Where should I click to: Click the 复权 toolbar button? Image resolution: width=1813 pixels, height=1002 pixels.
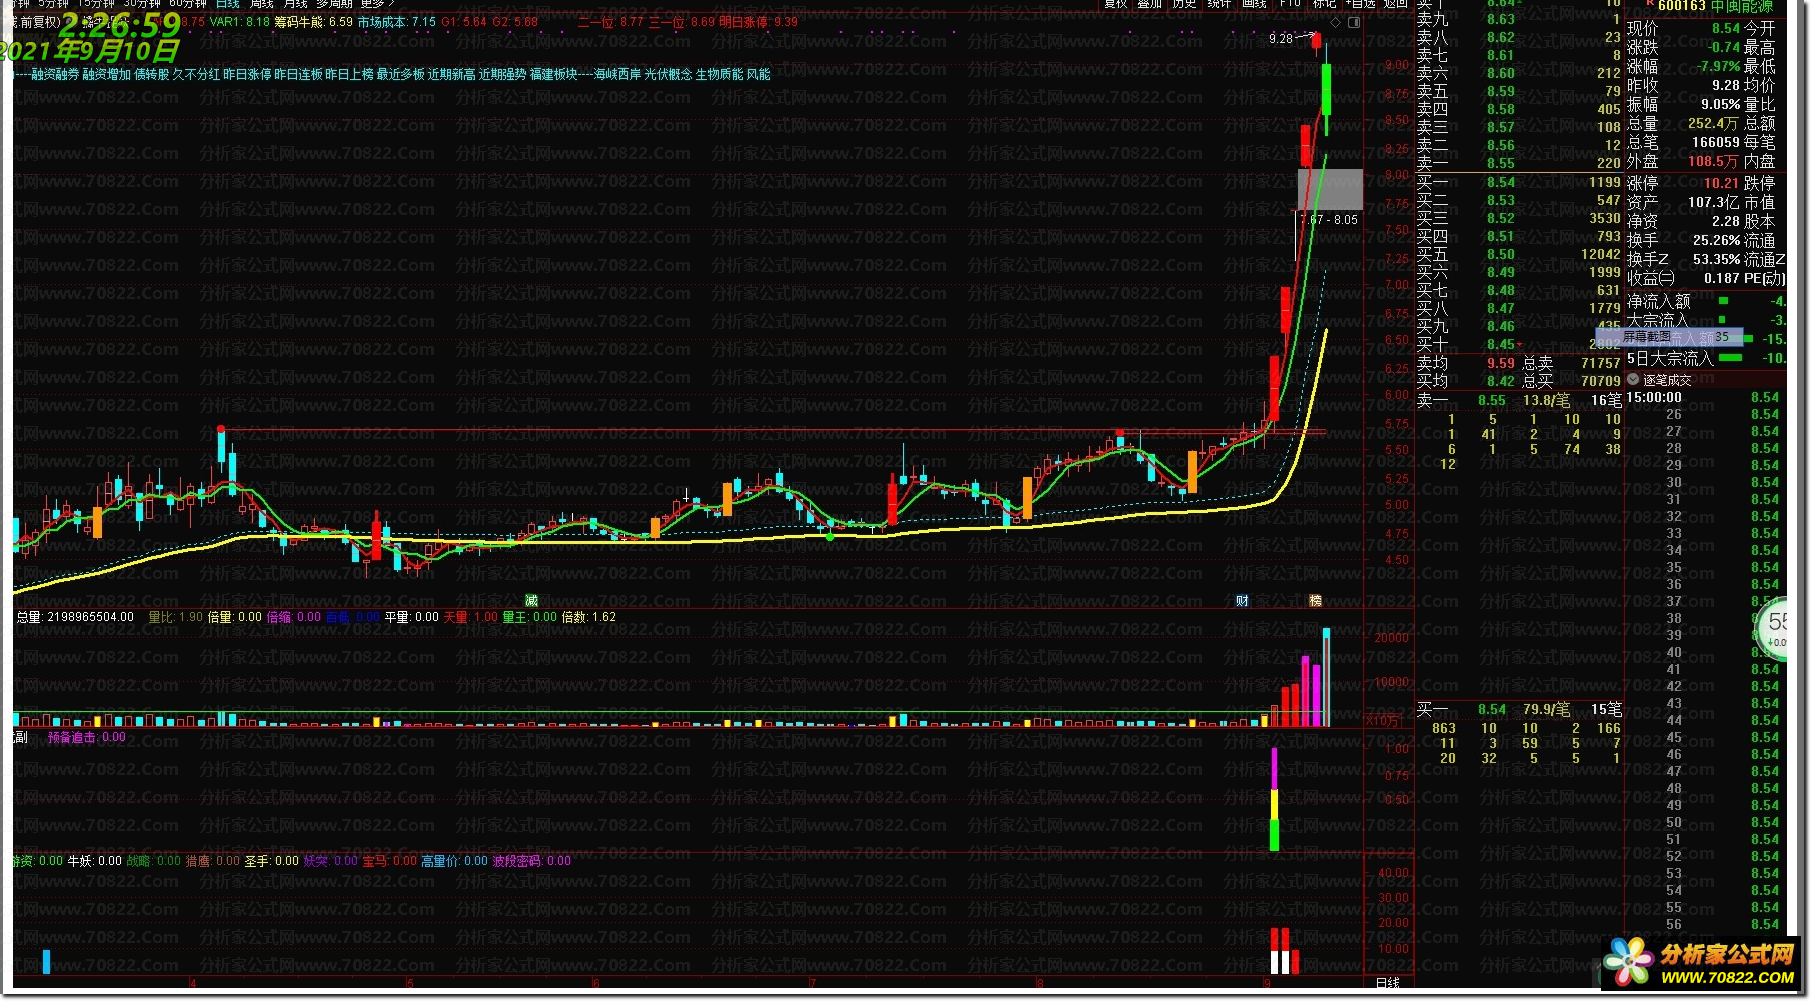point(1116,4)
